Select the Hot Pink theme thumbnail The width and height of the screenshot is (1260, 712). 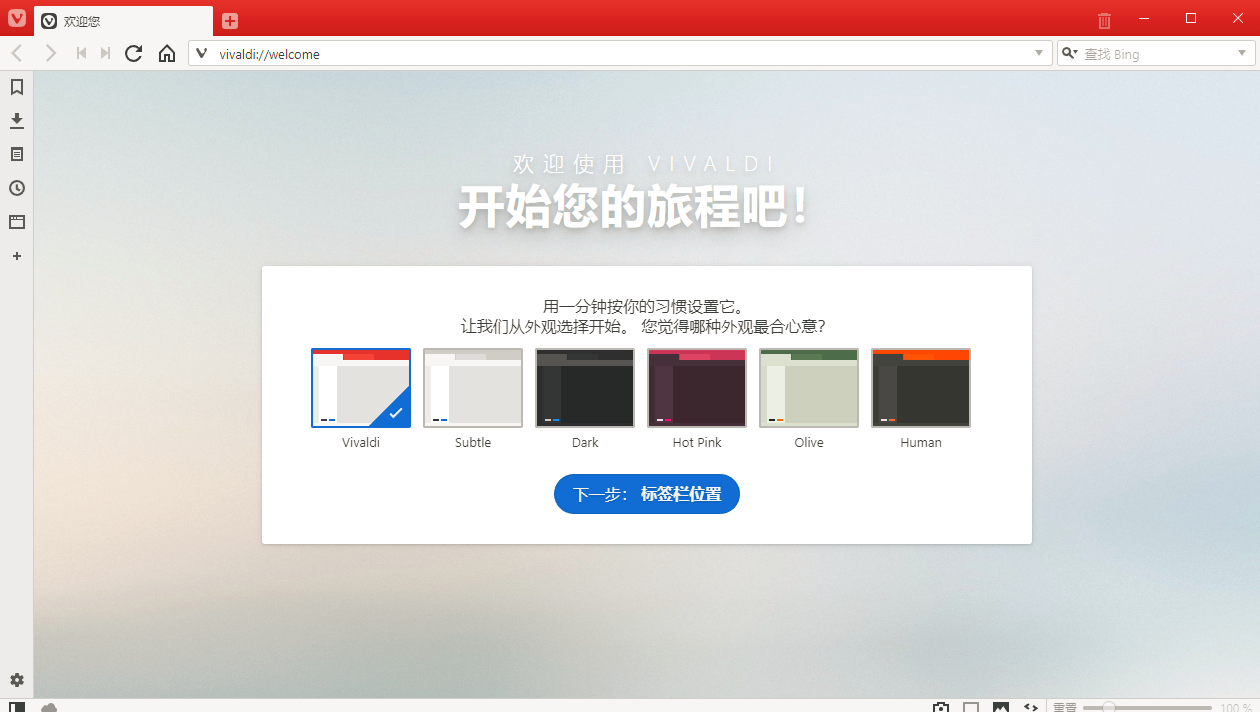click(x=697, y=388)
